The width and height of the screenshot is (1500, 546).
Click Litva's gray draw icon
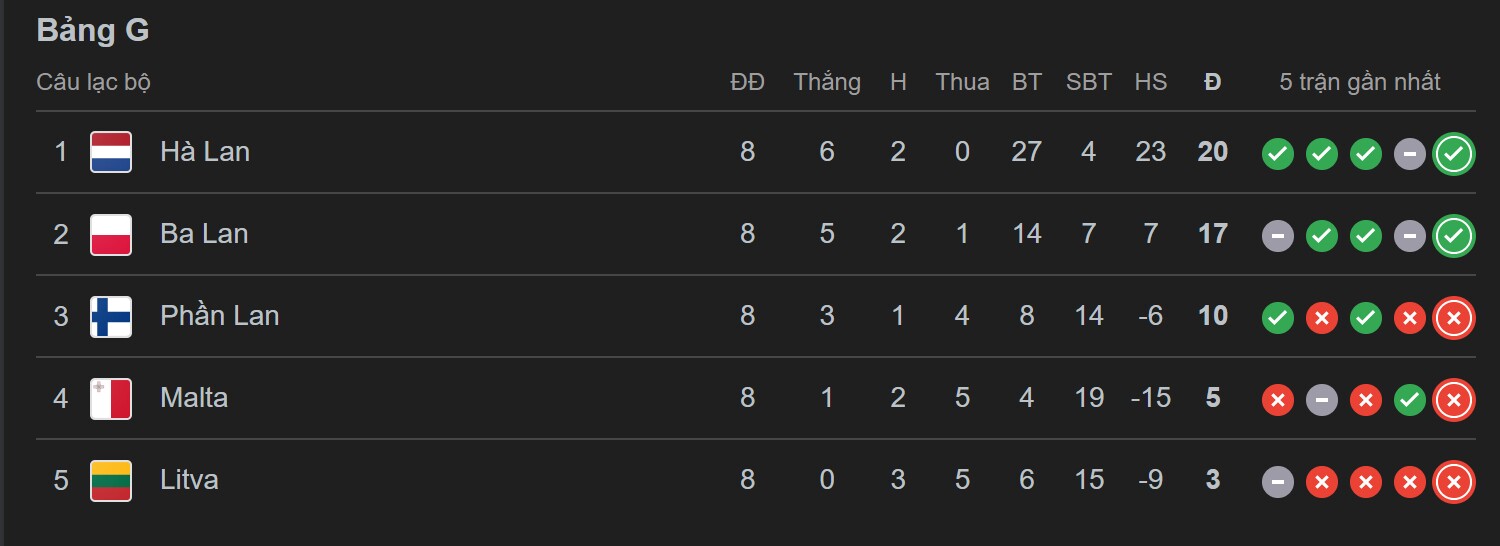pyautogui.click(x=1278, y=482)
